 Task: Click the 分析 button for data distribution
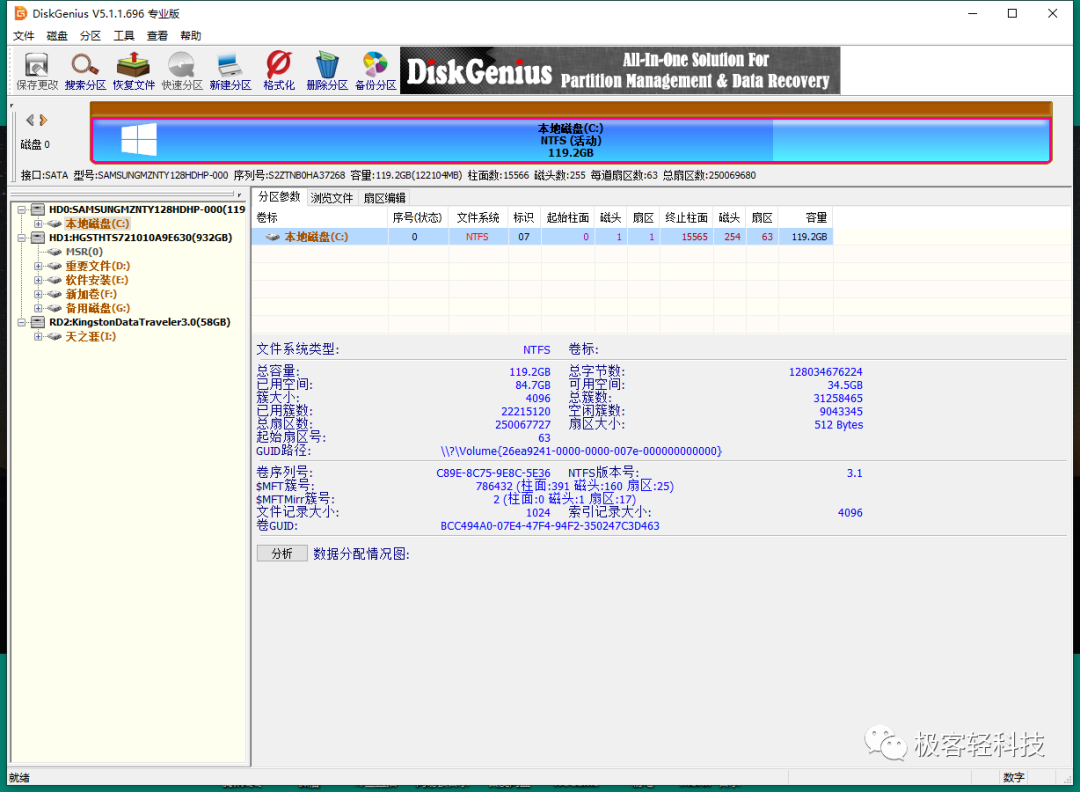tap(281, 552)
